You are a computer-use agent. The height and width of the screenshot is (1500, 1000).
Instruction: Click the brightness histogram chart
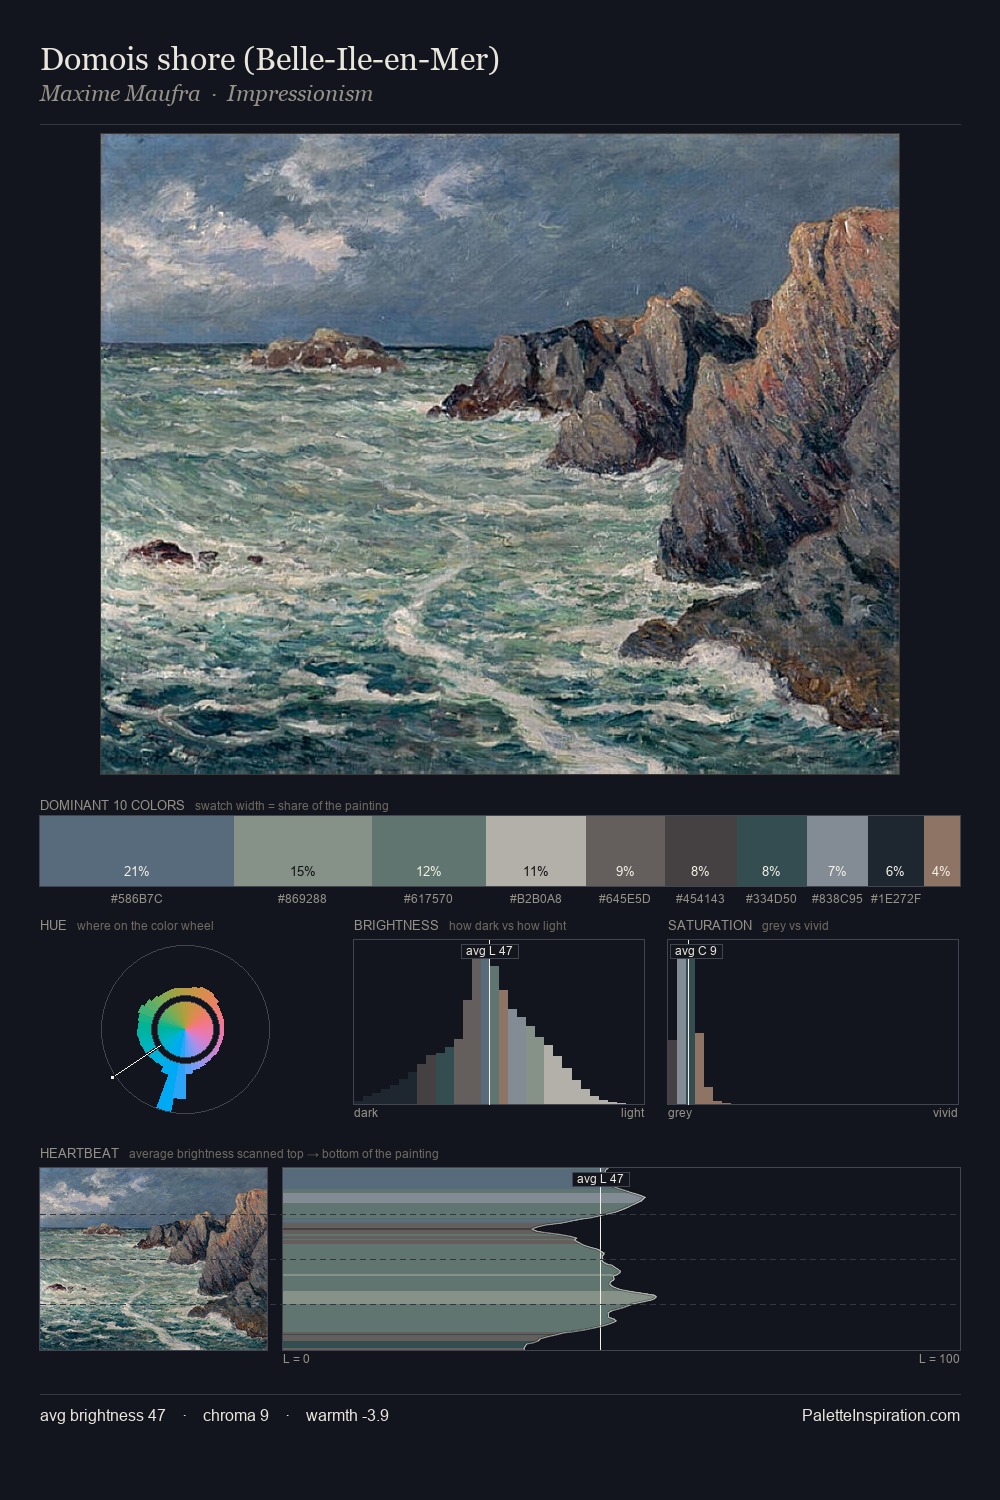[x=499, y=1022]
